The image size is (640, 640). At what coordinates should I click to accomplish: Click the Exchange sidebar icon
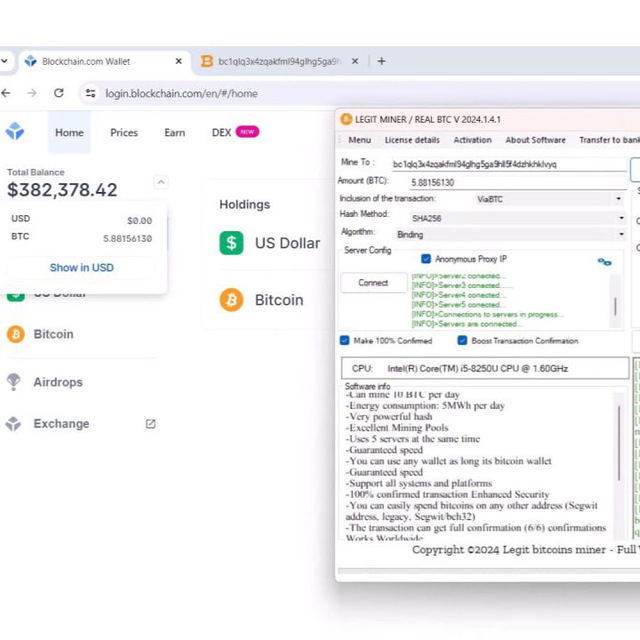coord(13,424)
